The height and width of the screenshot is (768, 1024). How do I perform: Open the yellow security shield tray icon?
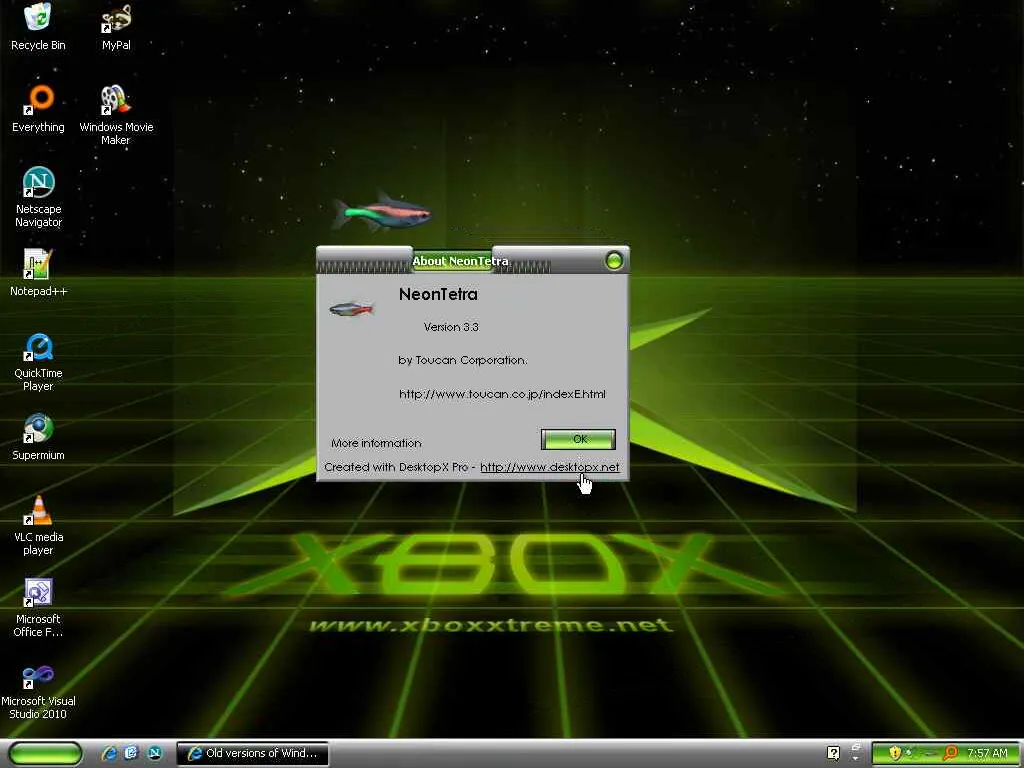click(x=895, y=753)
